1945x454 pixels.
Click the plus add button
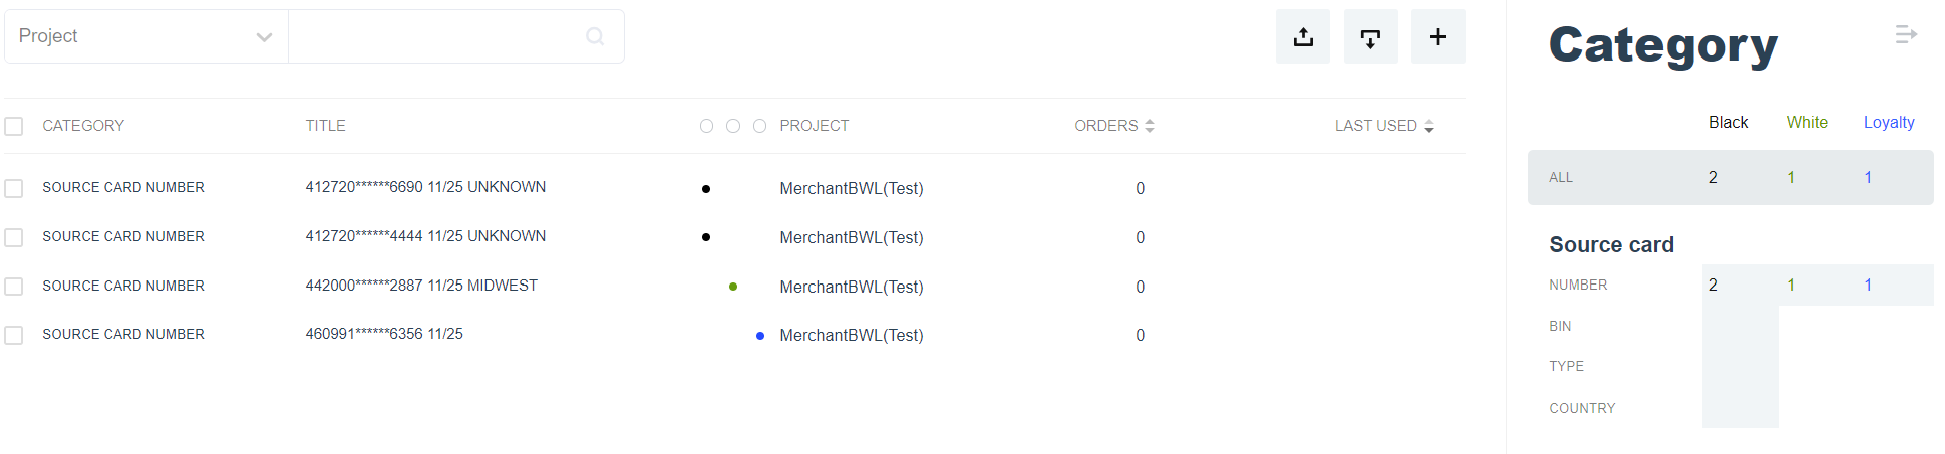[x=1438, y=37]
